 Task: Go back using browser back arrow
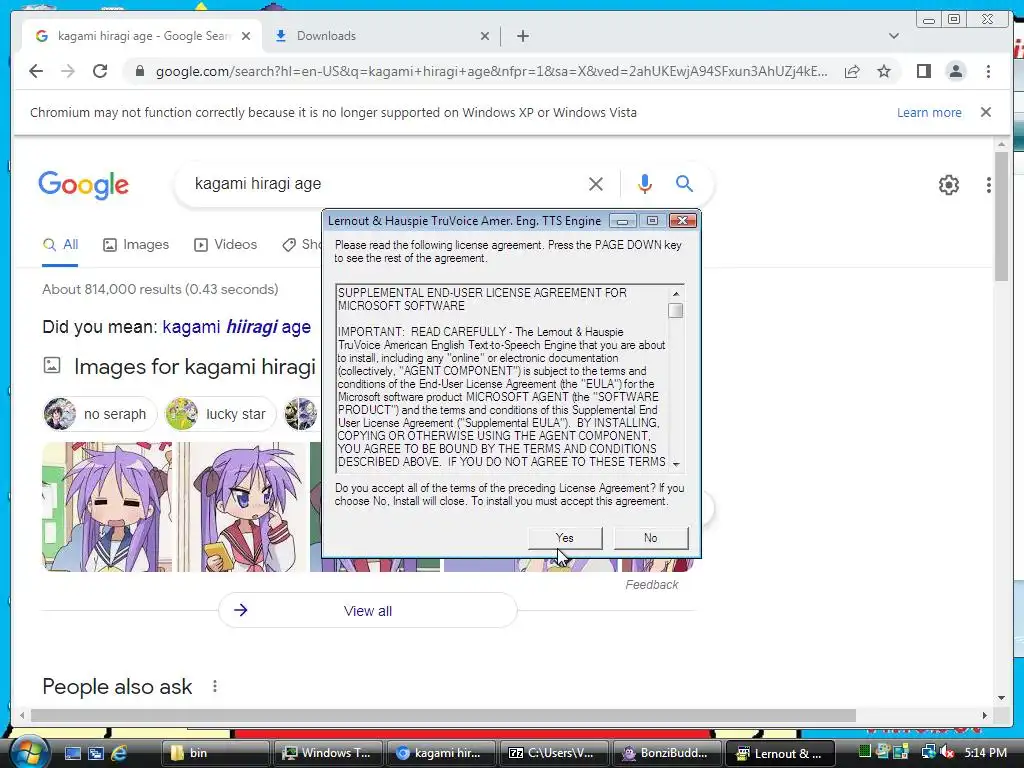(36, 71)
